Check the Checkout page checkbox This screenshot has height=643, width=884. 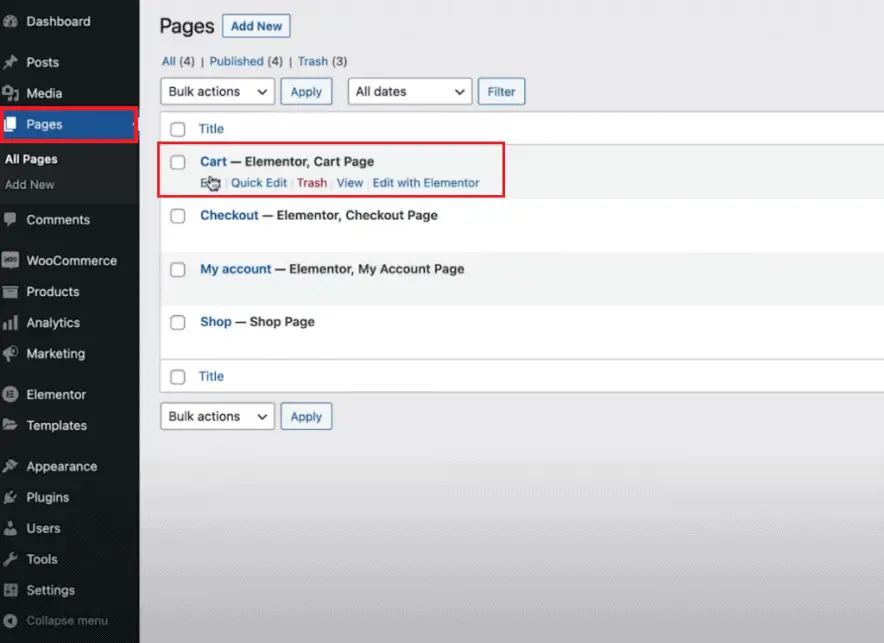point(178,216)
